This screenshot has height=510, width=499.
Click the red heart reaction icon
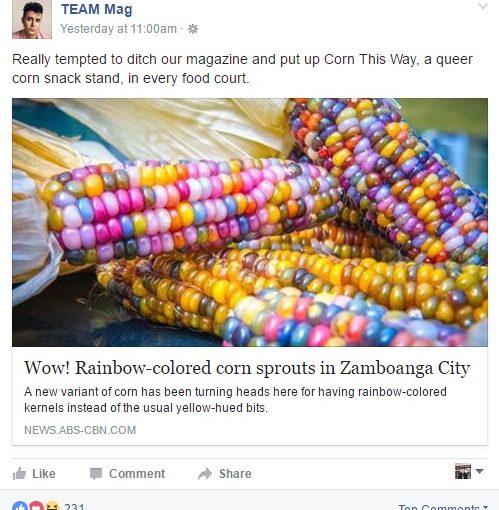click(x=36, y=506)
